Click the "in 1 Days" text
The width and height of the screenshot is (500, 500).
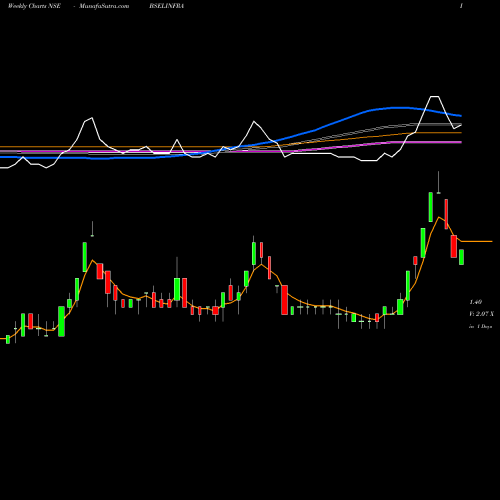pyautogui.click(x=481, y=327)
